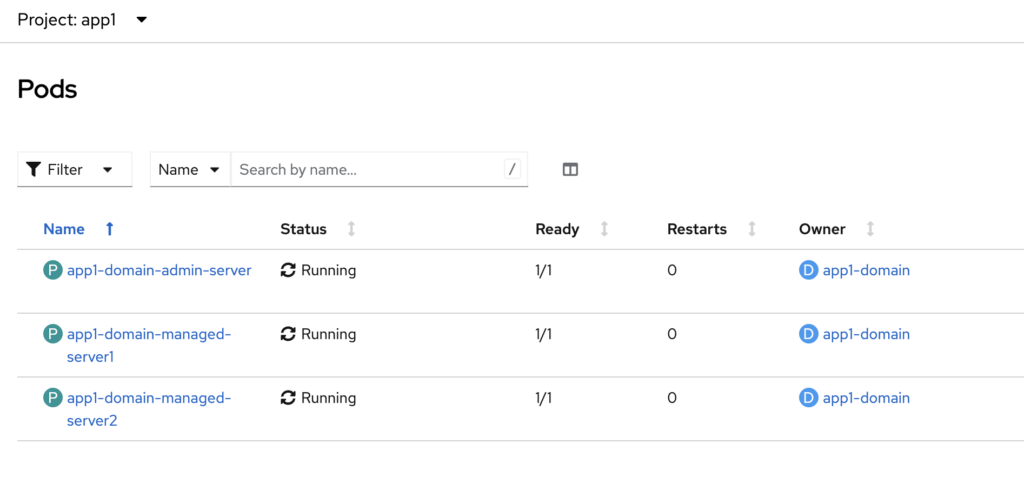Click the sort icon next to Ready
This screenshot has height=503, width=1024.
click(604, 229)
